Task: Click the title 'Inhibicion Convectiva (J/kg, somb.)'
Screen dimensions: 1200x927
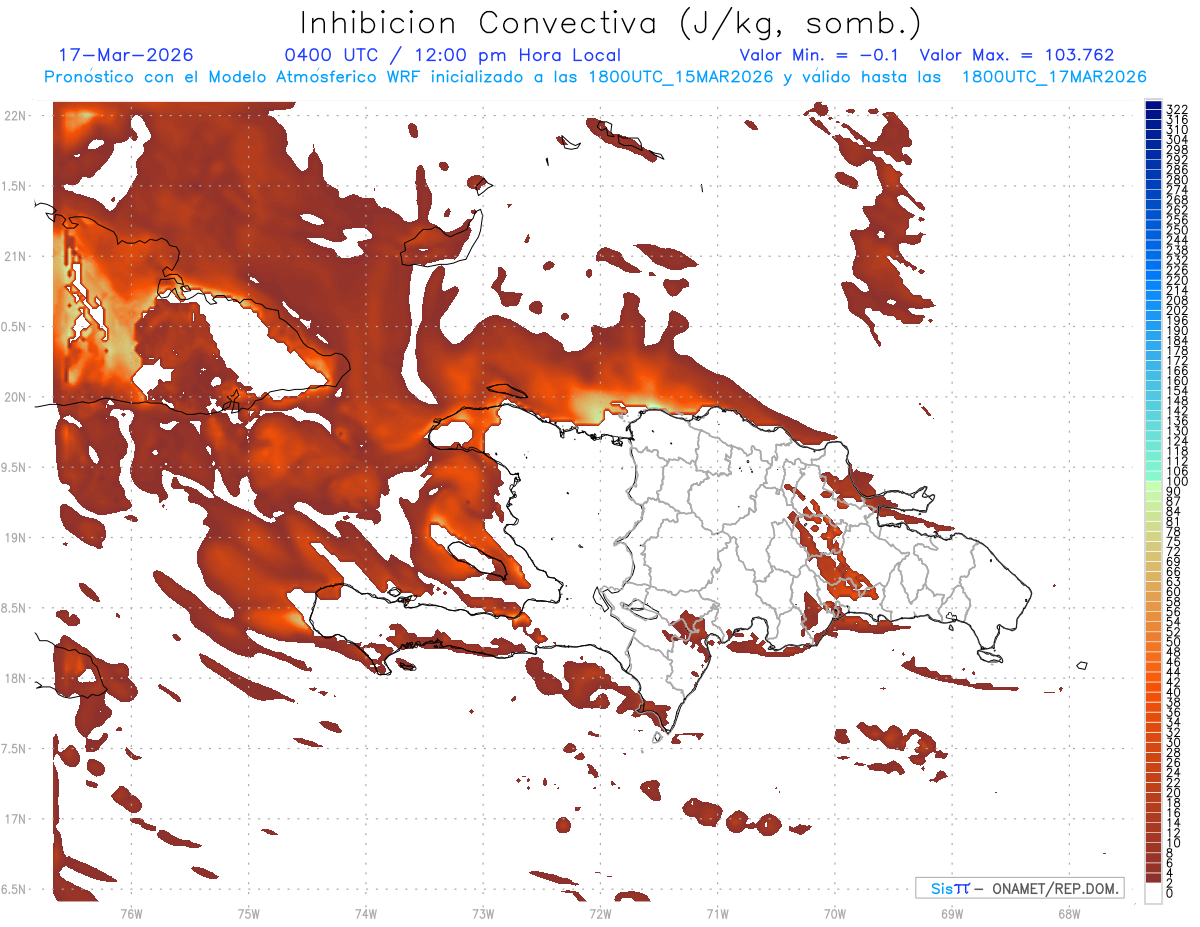Action: pos(611,23)
